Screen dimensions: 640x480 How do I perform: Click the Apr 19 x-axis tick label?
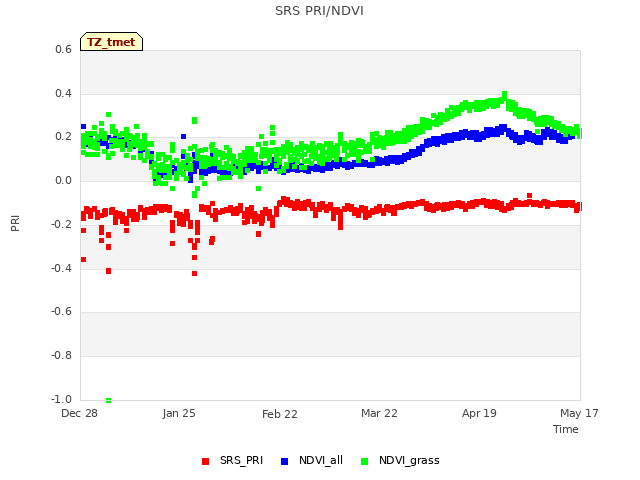pyautogui.click(x=479, y=413)
